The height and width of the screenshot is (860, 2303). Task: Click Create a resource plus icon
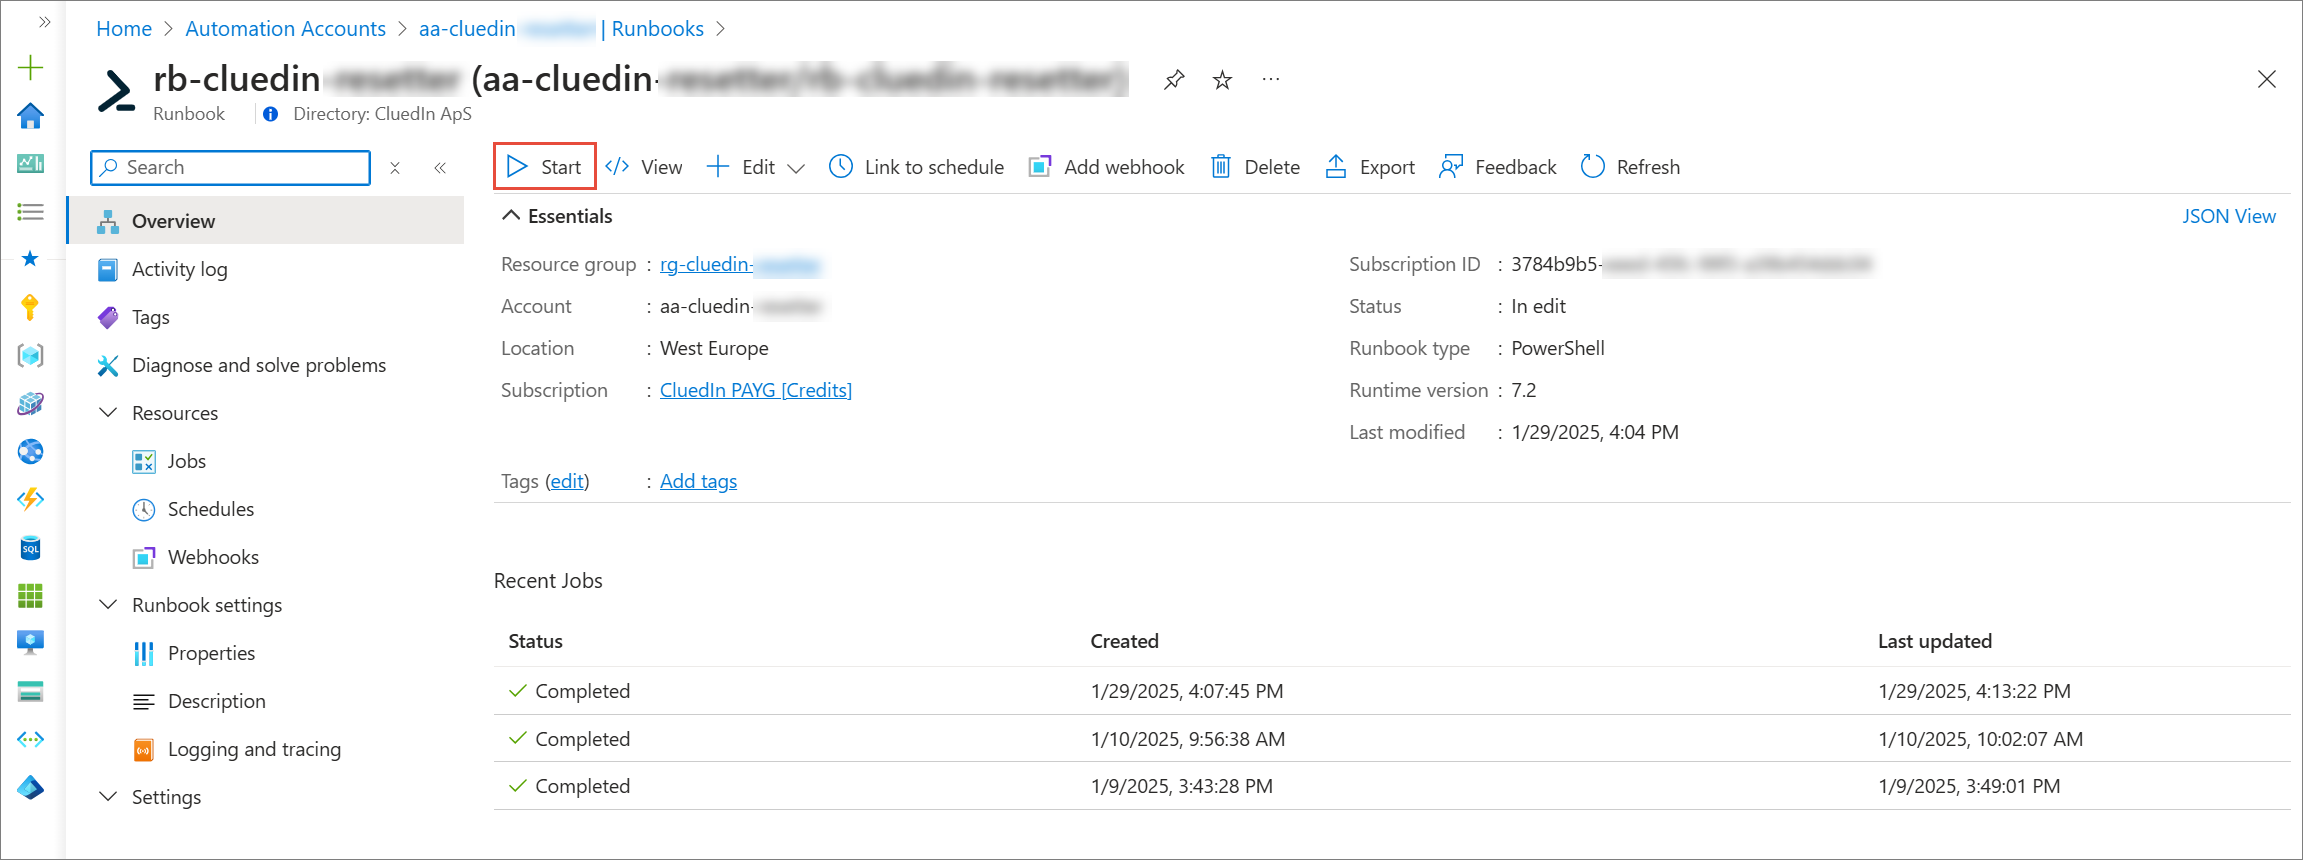coord(31,68)
